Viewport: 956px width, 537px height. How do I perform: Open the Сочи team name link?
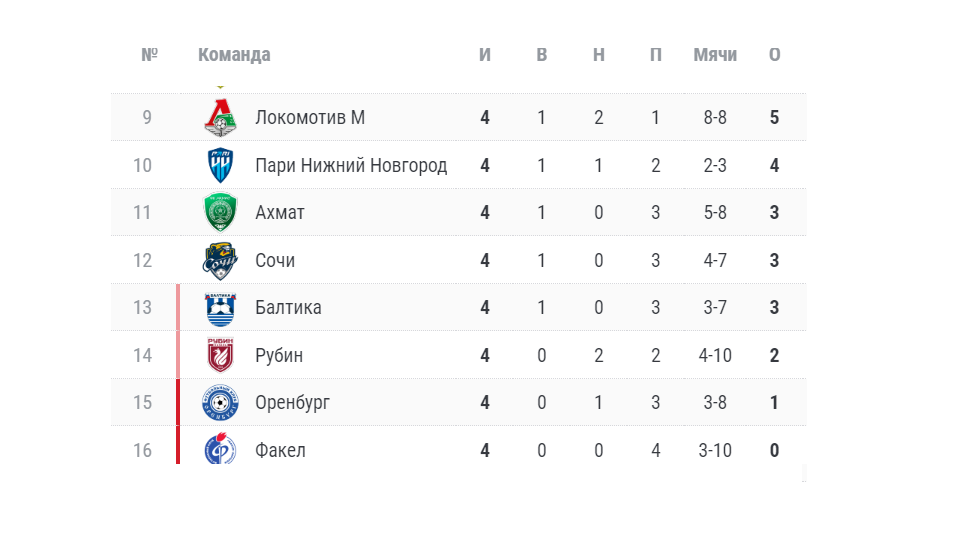pyautogui.click(x=275, y=260)
